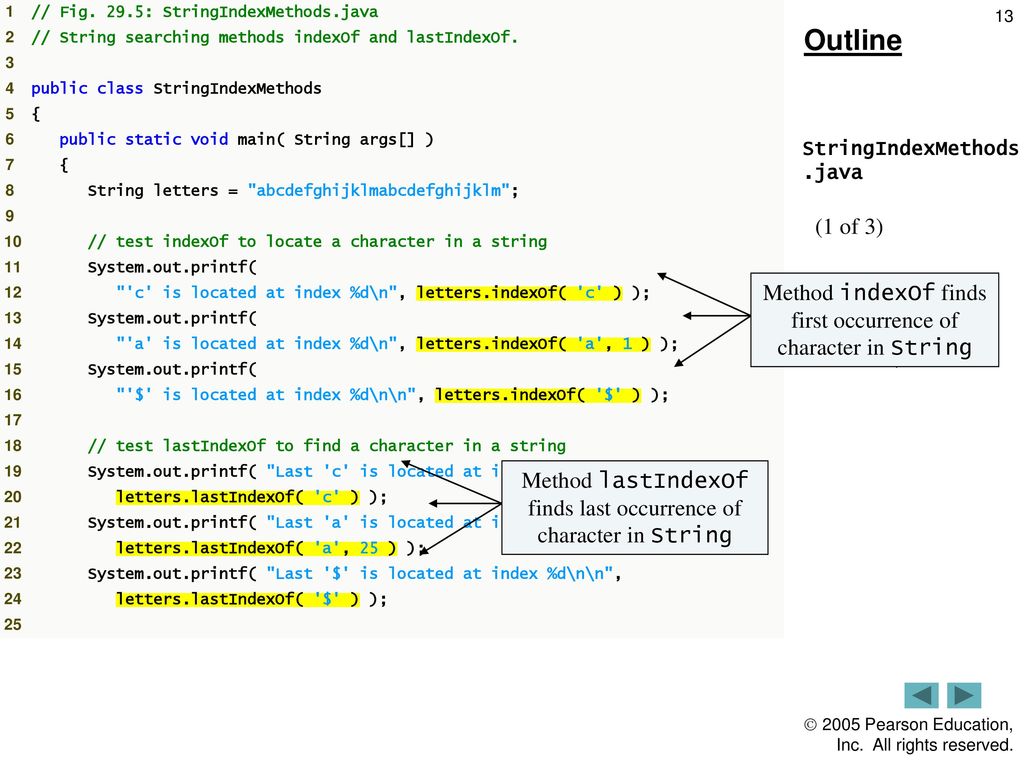Advance with the next slide arrow button
The image size is (1024, 768).
click(964, 695)
